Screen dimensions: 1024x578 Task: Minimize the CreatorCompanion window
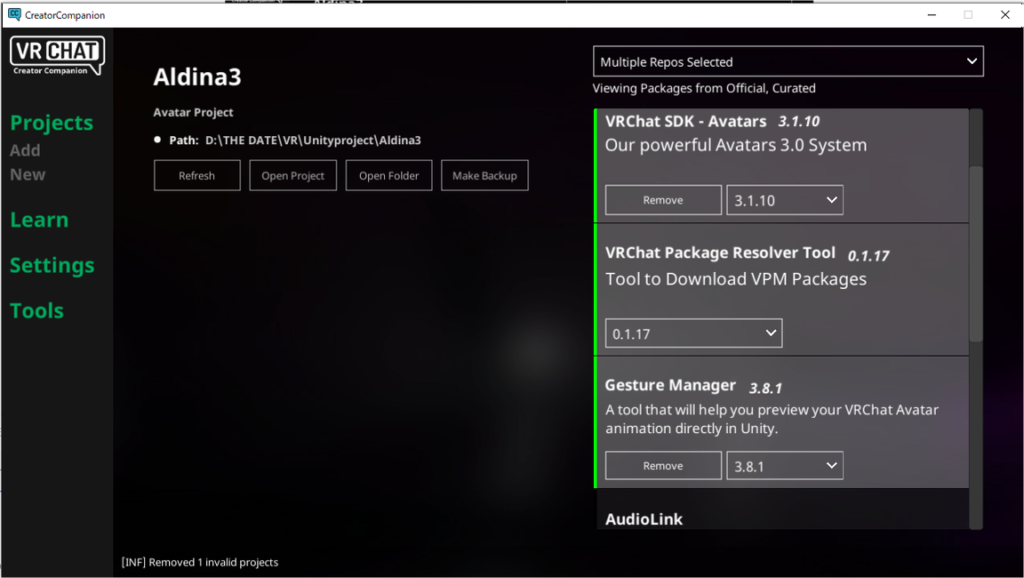click(932, 14)
